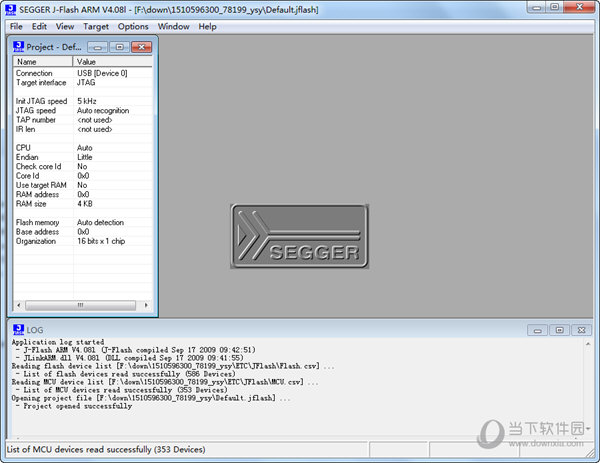Viewport: 600px width, 463px height.
Task: Select the CPU row
Action: pos(83,148)
